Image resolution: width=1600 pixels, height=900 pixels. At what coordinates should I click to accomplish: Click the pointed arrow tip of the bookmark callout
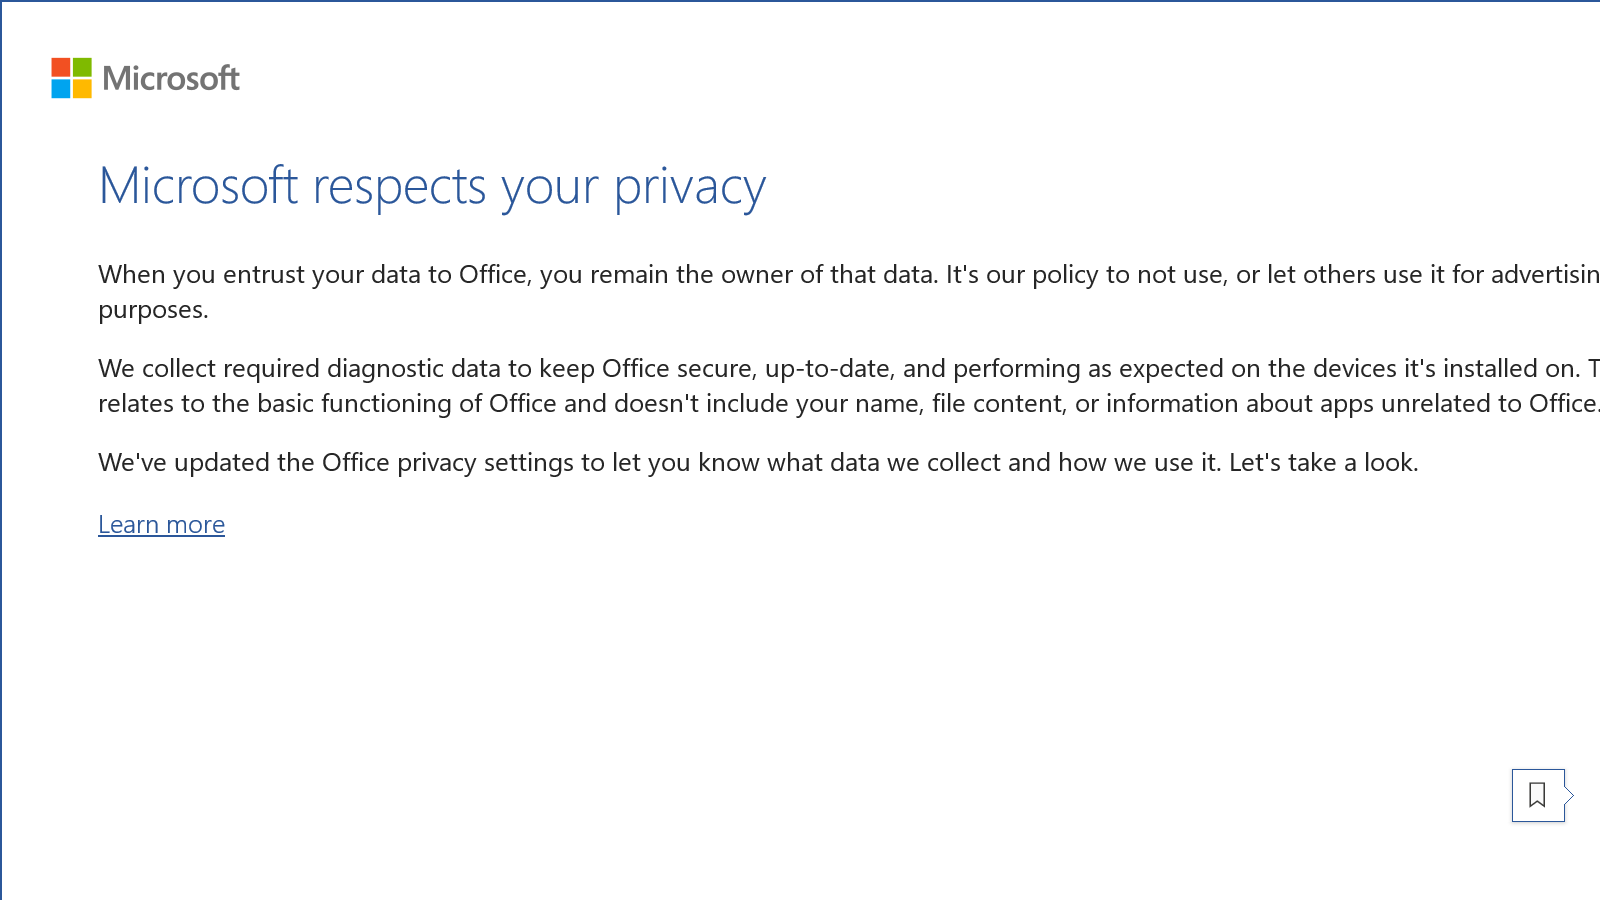[x=1570, y=795]
